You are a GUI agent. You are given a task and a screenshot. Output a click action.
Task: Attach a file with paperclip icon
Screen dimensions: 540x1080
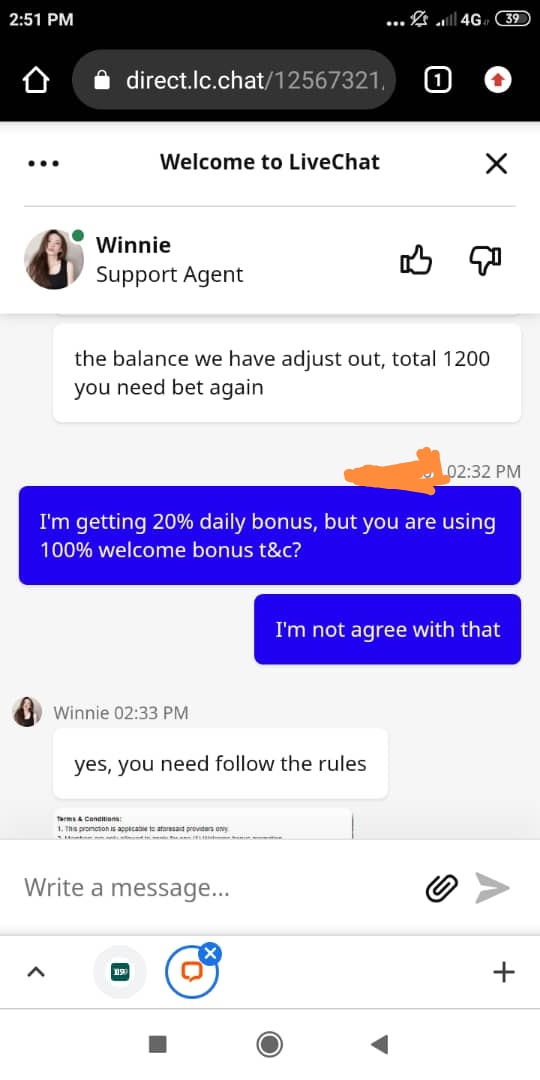click(442, 888)
